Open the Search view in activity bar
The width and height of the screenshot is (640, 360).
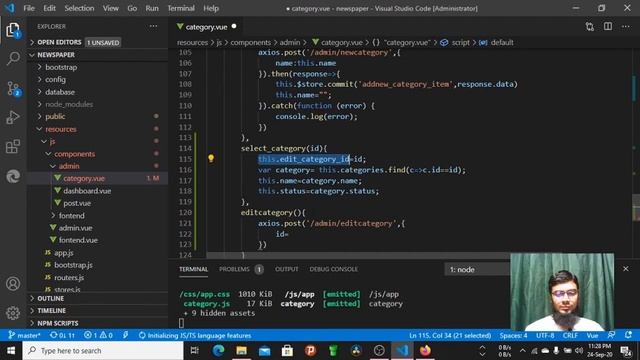point(13,58)
